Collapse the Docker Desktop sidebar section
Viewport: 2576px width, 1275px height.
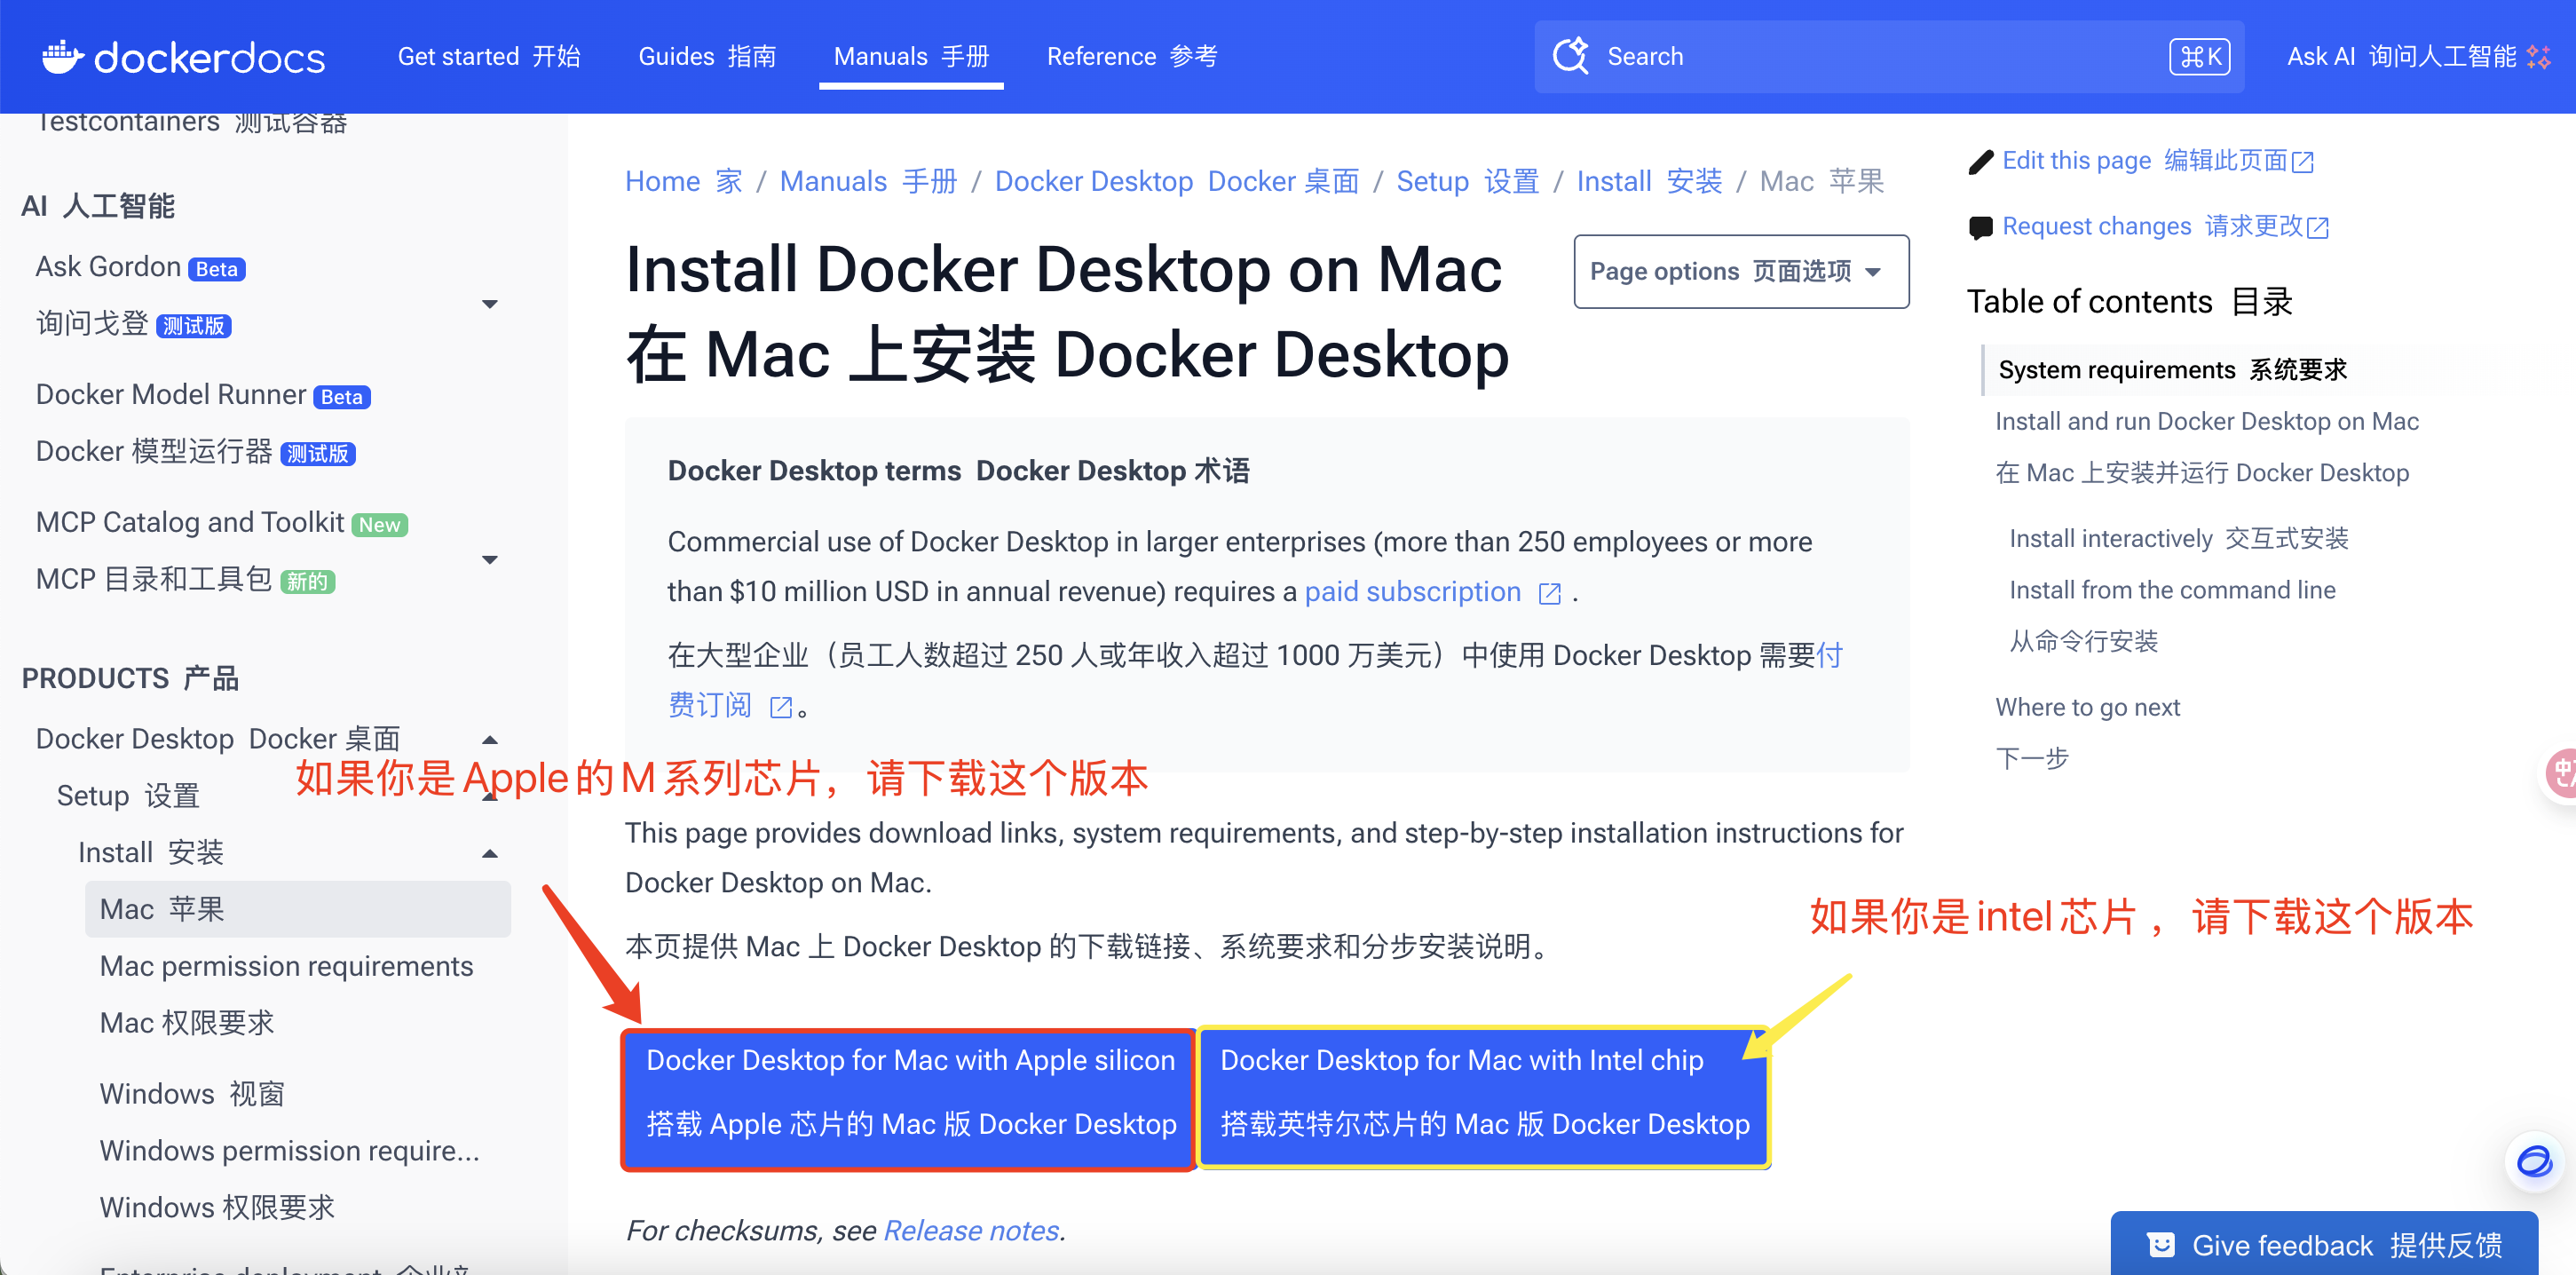coord(490,740)
